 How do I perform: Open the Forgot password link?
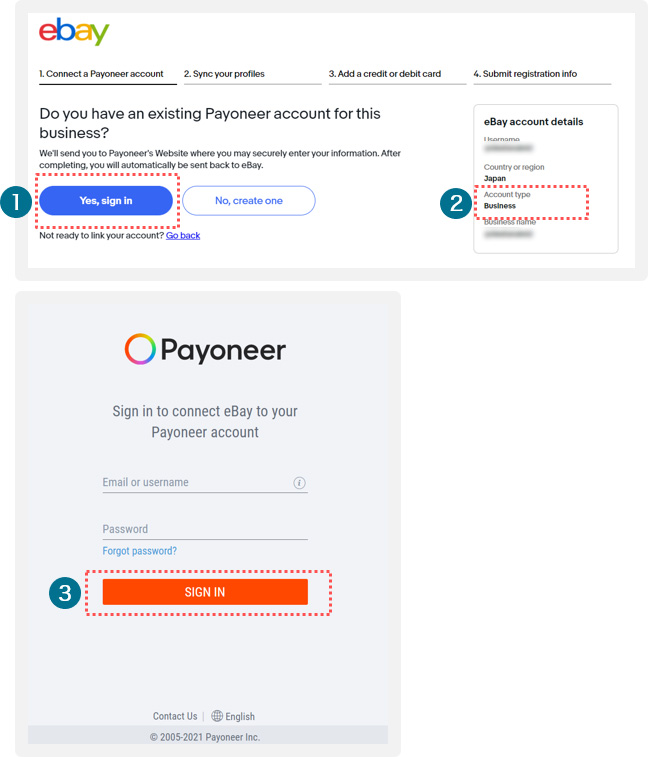(140, 551)
